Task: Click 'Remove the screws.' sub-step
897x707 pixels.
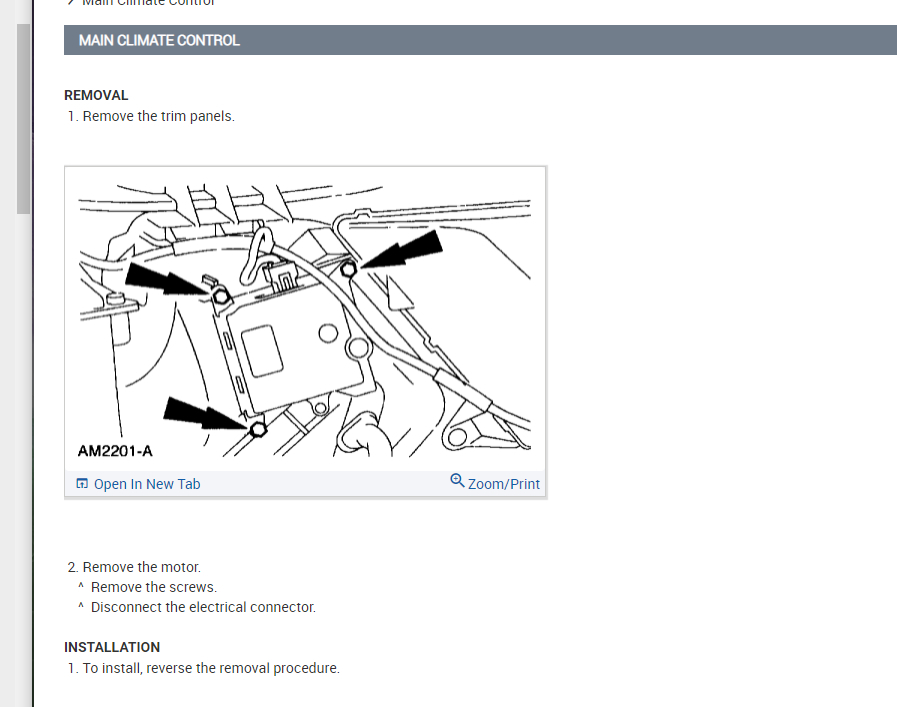Action: 154,587
